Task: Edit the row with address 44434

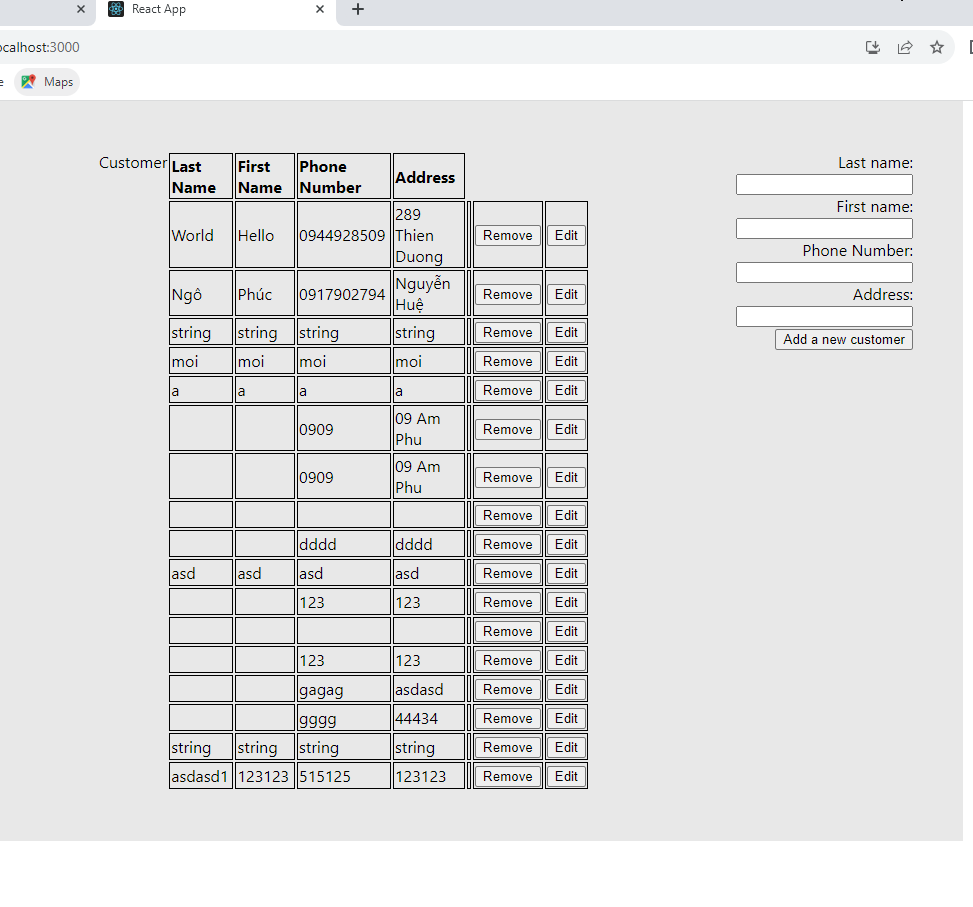Action: (x=566, y=719)
